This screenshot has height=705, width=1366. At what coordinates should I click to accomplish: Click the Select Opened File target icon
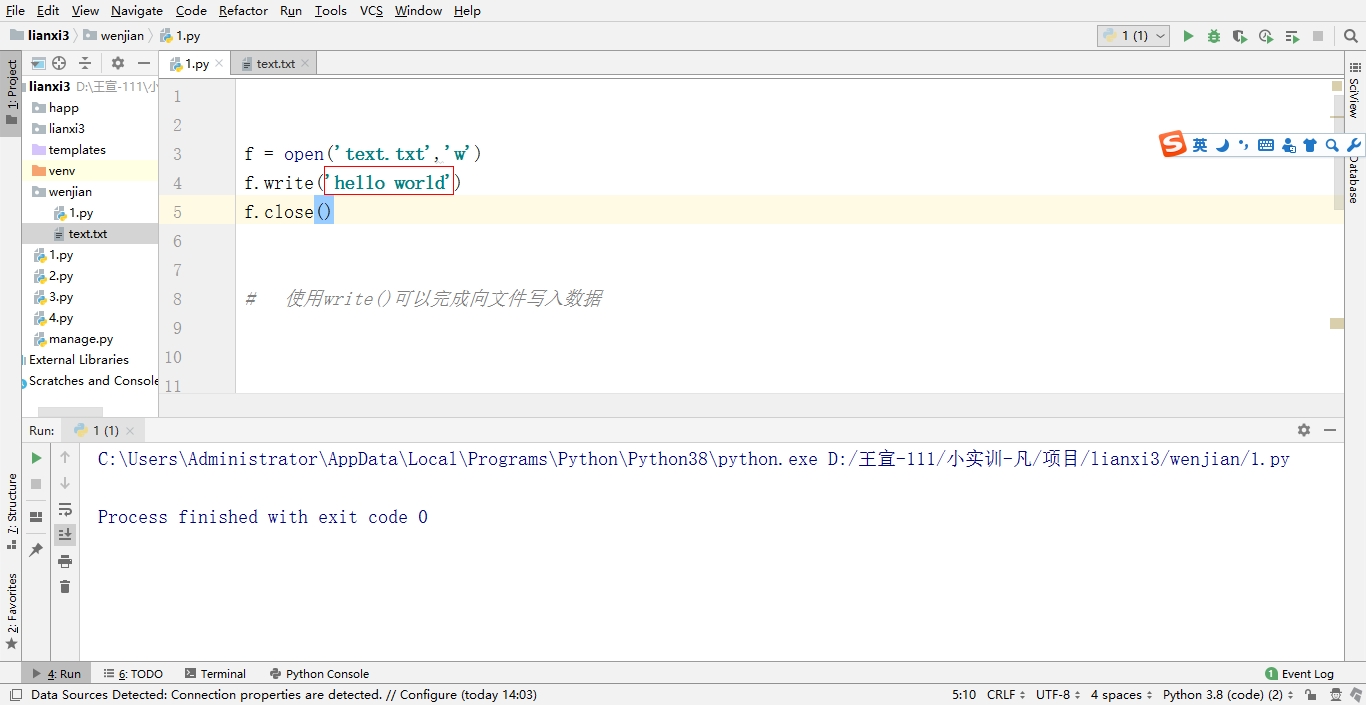(60, 63)
